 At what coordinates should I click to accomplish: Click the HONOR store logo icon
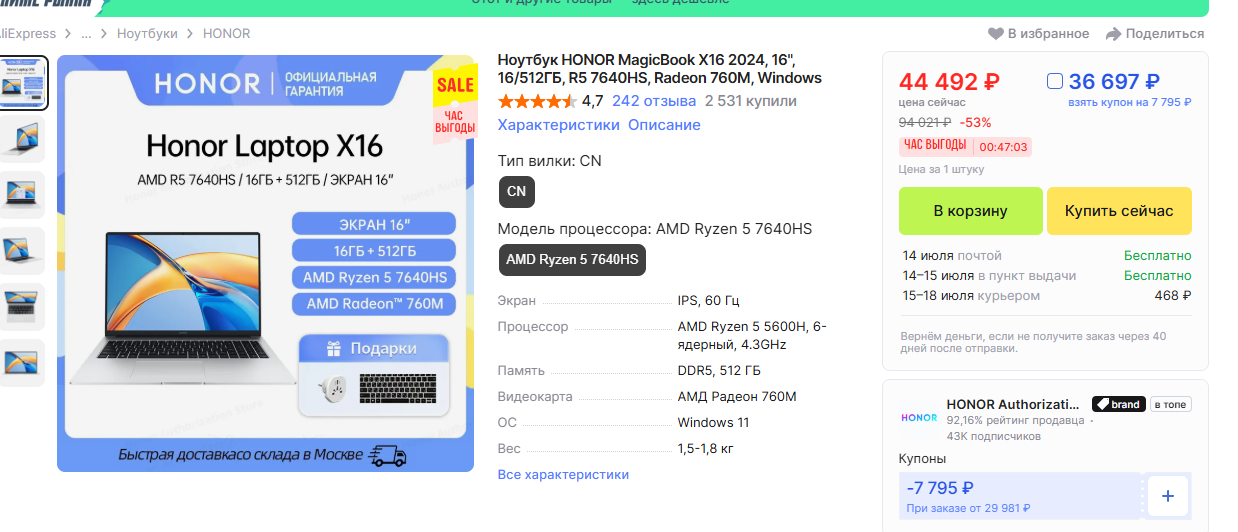[x=919, y=418]
